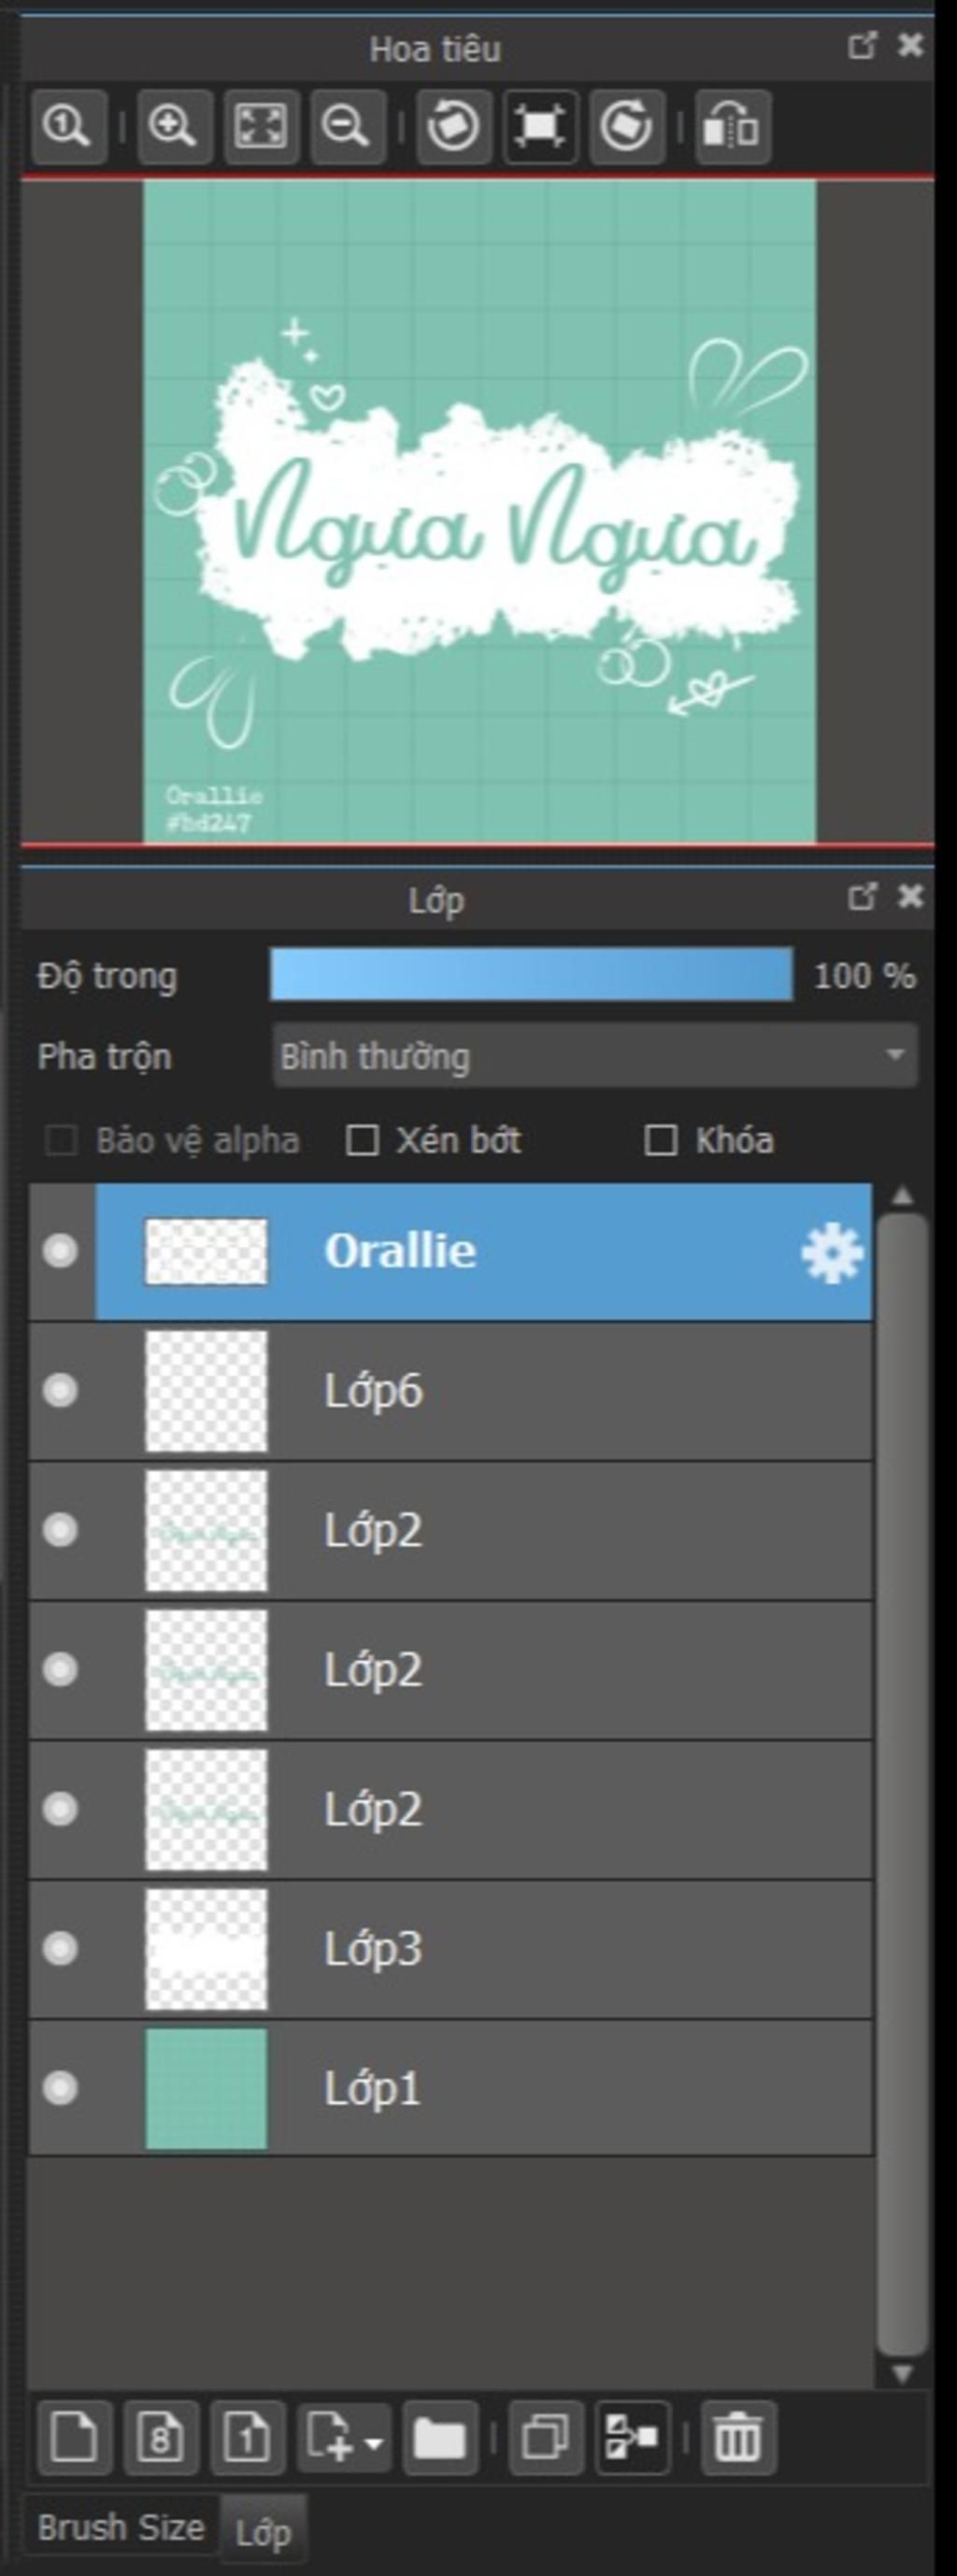This screenshot has width=957, height=2576.
Task: Rotate canvas view clockwise
Action: coord(627,127)
